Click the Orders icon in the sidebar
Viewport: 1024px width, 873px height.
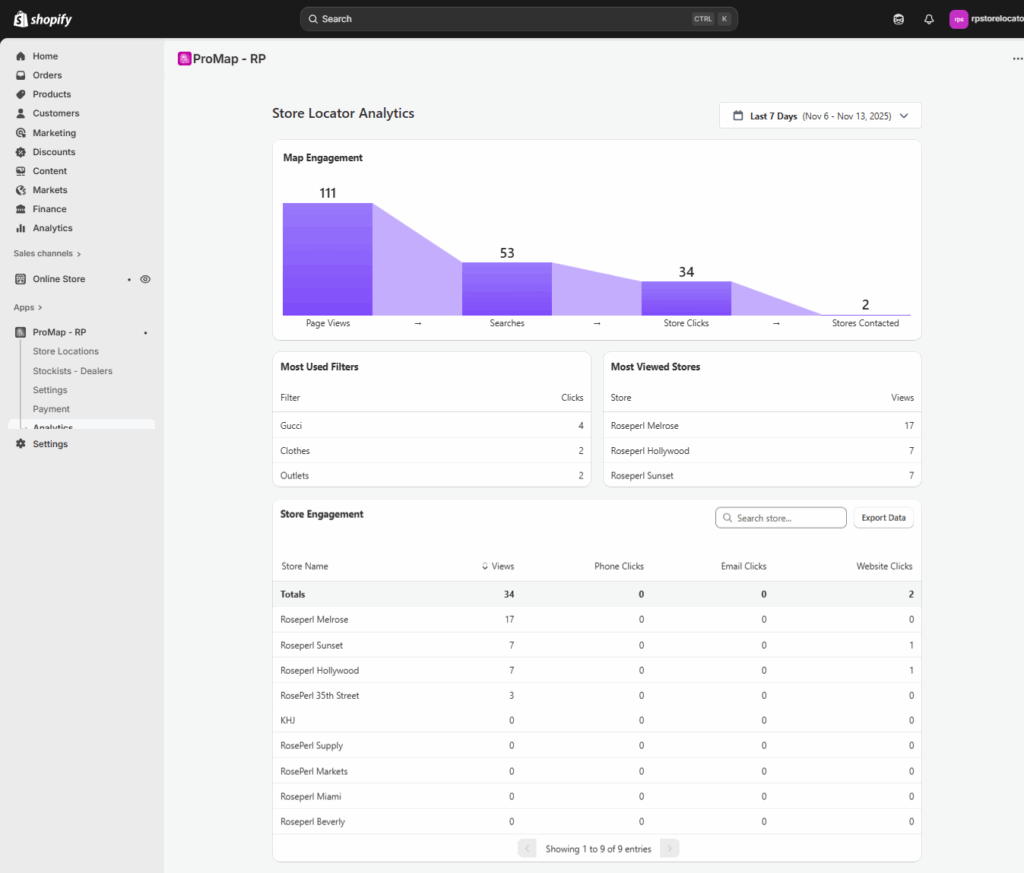pyautogui.click(x=21, y=75)
